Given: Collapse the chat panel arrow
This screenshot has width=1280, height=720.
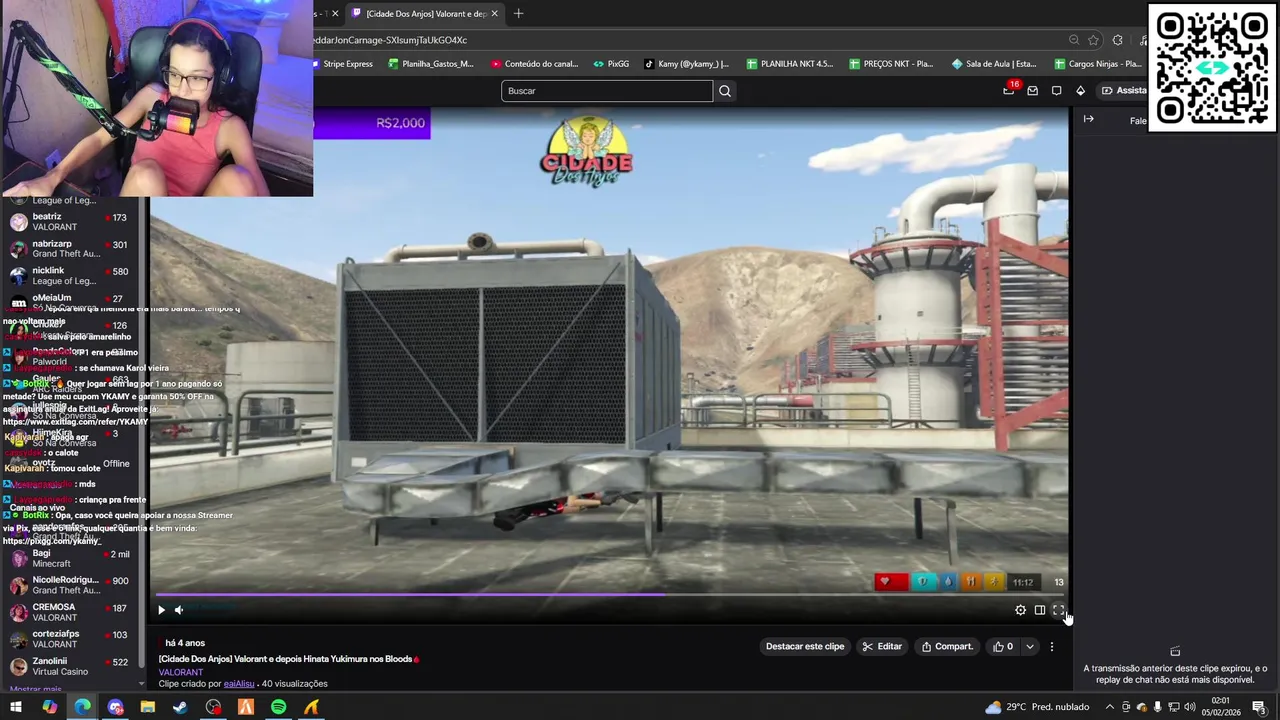Looking at the screenshot, I should point(1089,119).
